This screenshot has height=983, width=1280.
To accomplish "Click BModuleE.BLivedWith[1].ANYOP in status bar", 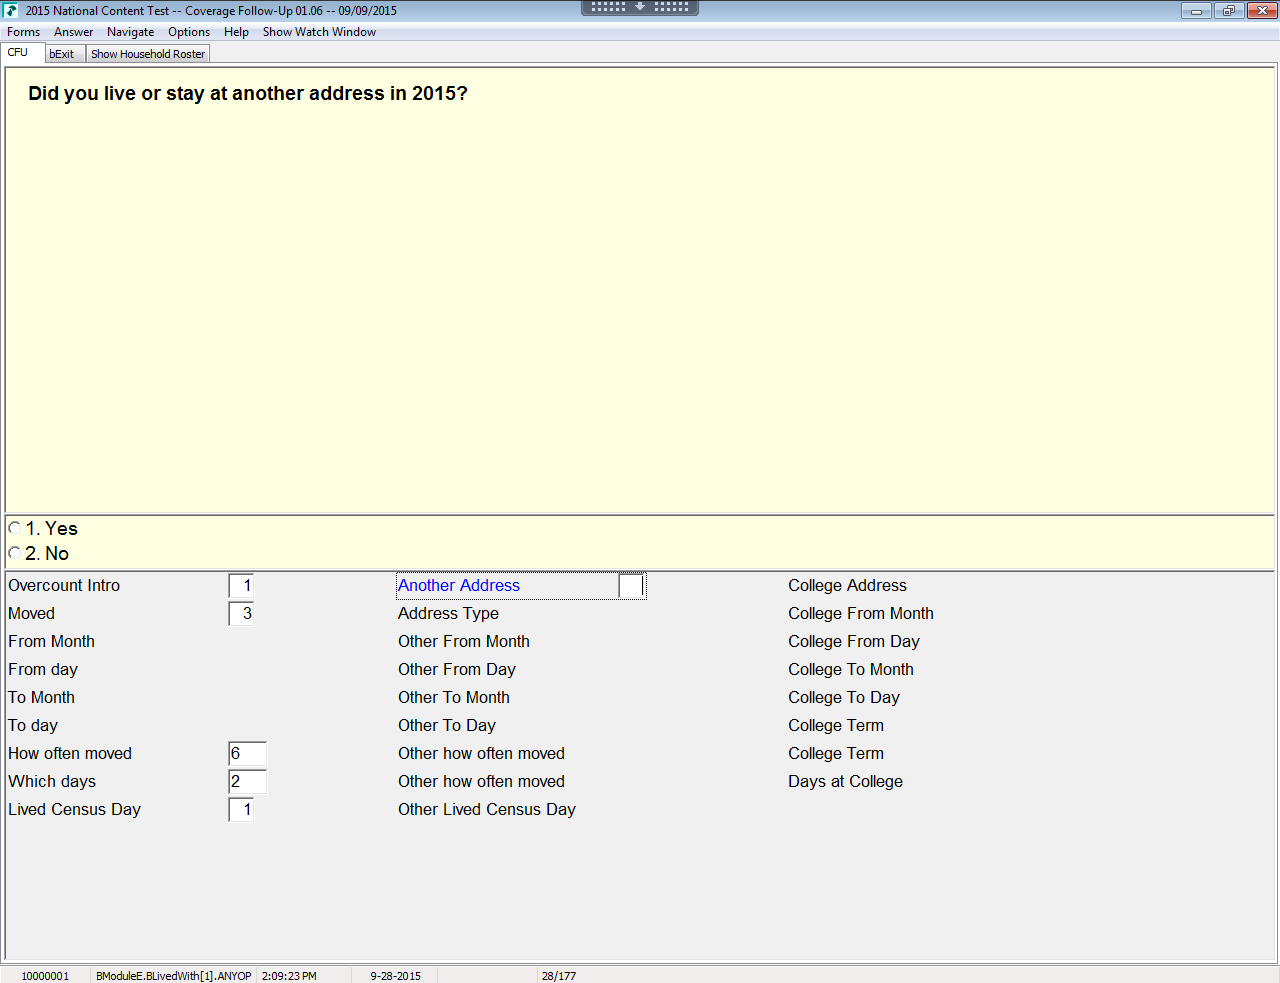I will (x=174, y=976).
